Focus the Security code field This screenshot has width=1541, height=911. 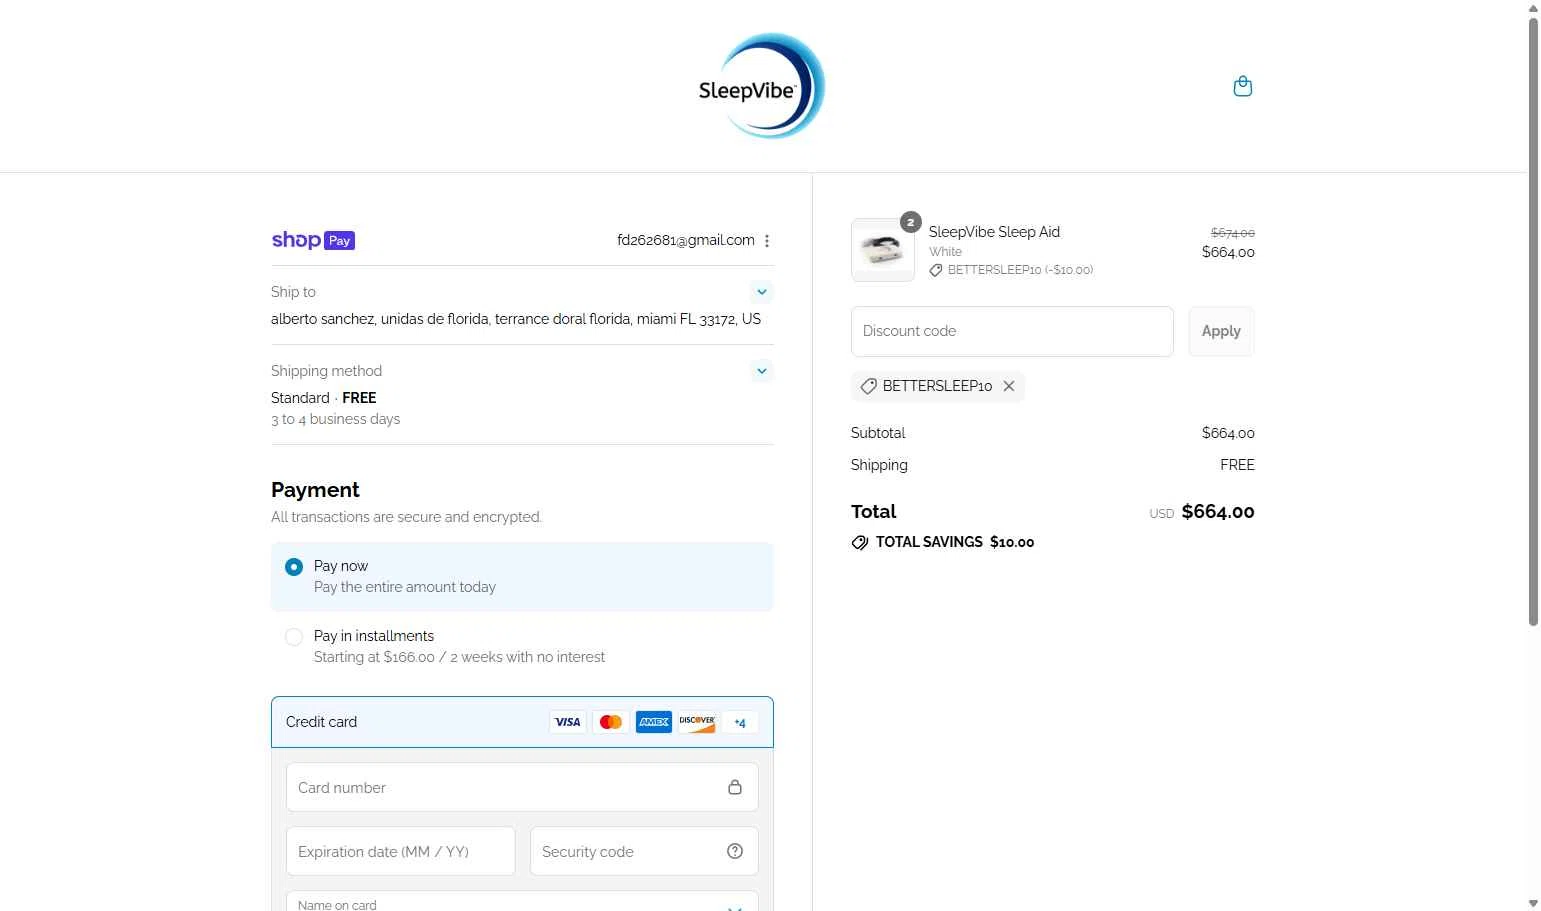[644, 851]
